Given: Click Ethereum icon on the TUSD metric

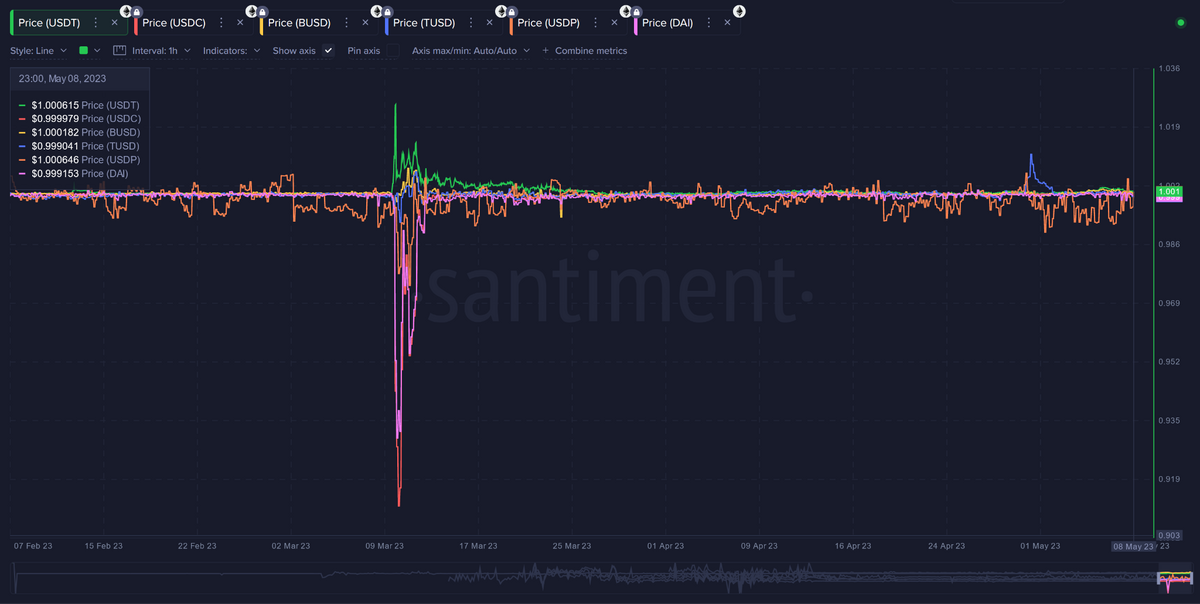Looking at the screenshot, I should pyautogui.click(x=501, y=10).
